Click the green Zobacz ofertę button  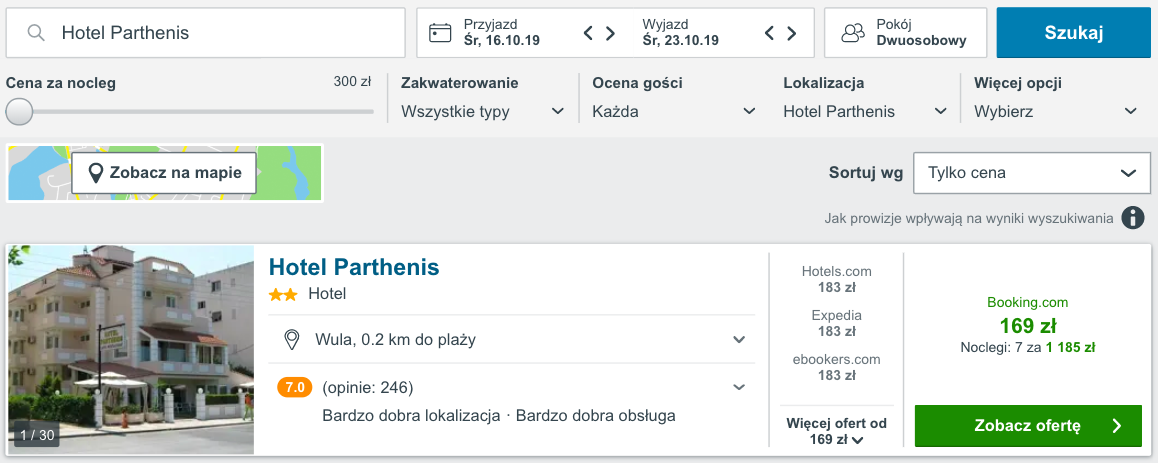1028,426
